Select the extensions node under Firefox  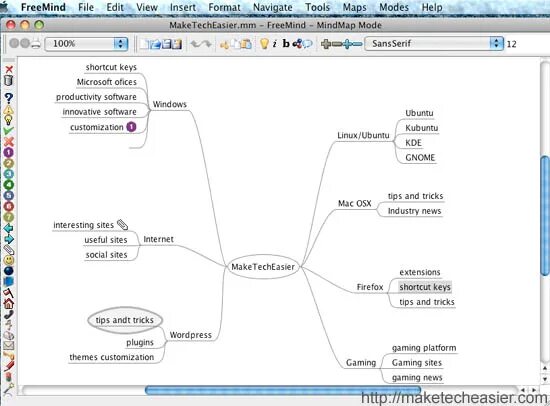(420, 272)
